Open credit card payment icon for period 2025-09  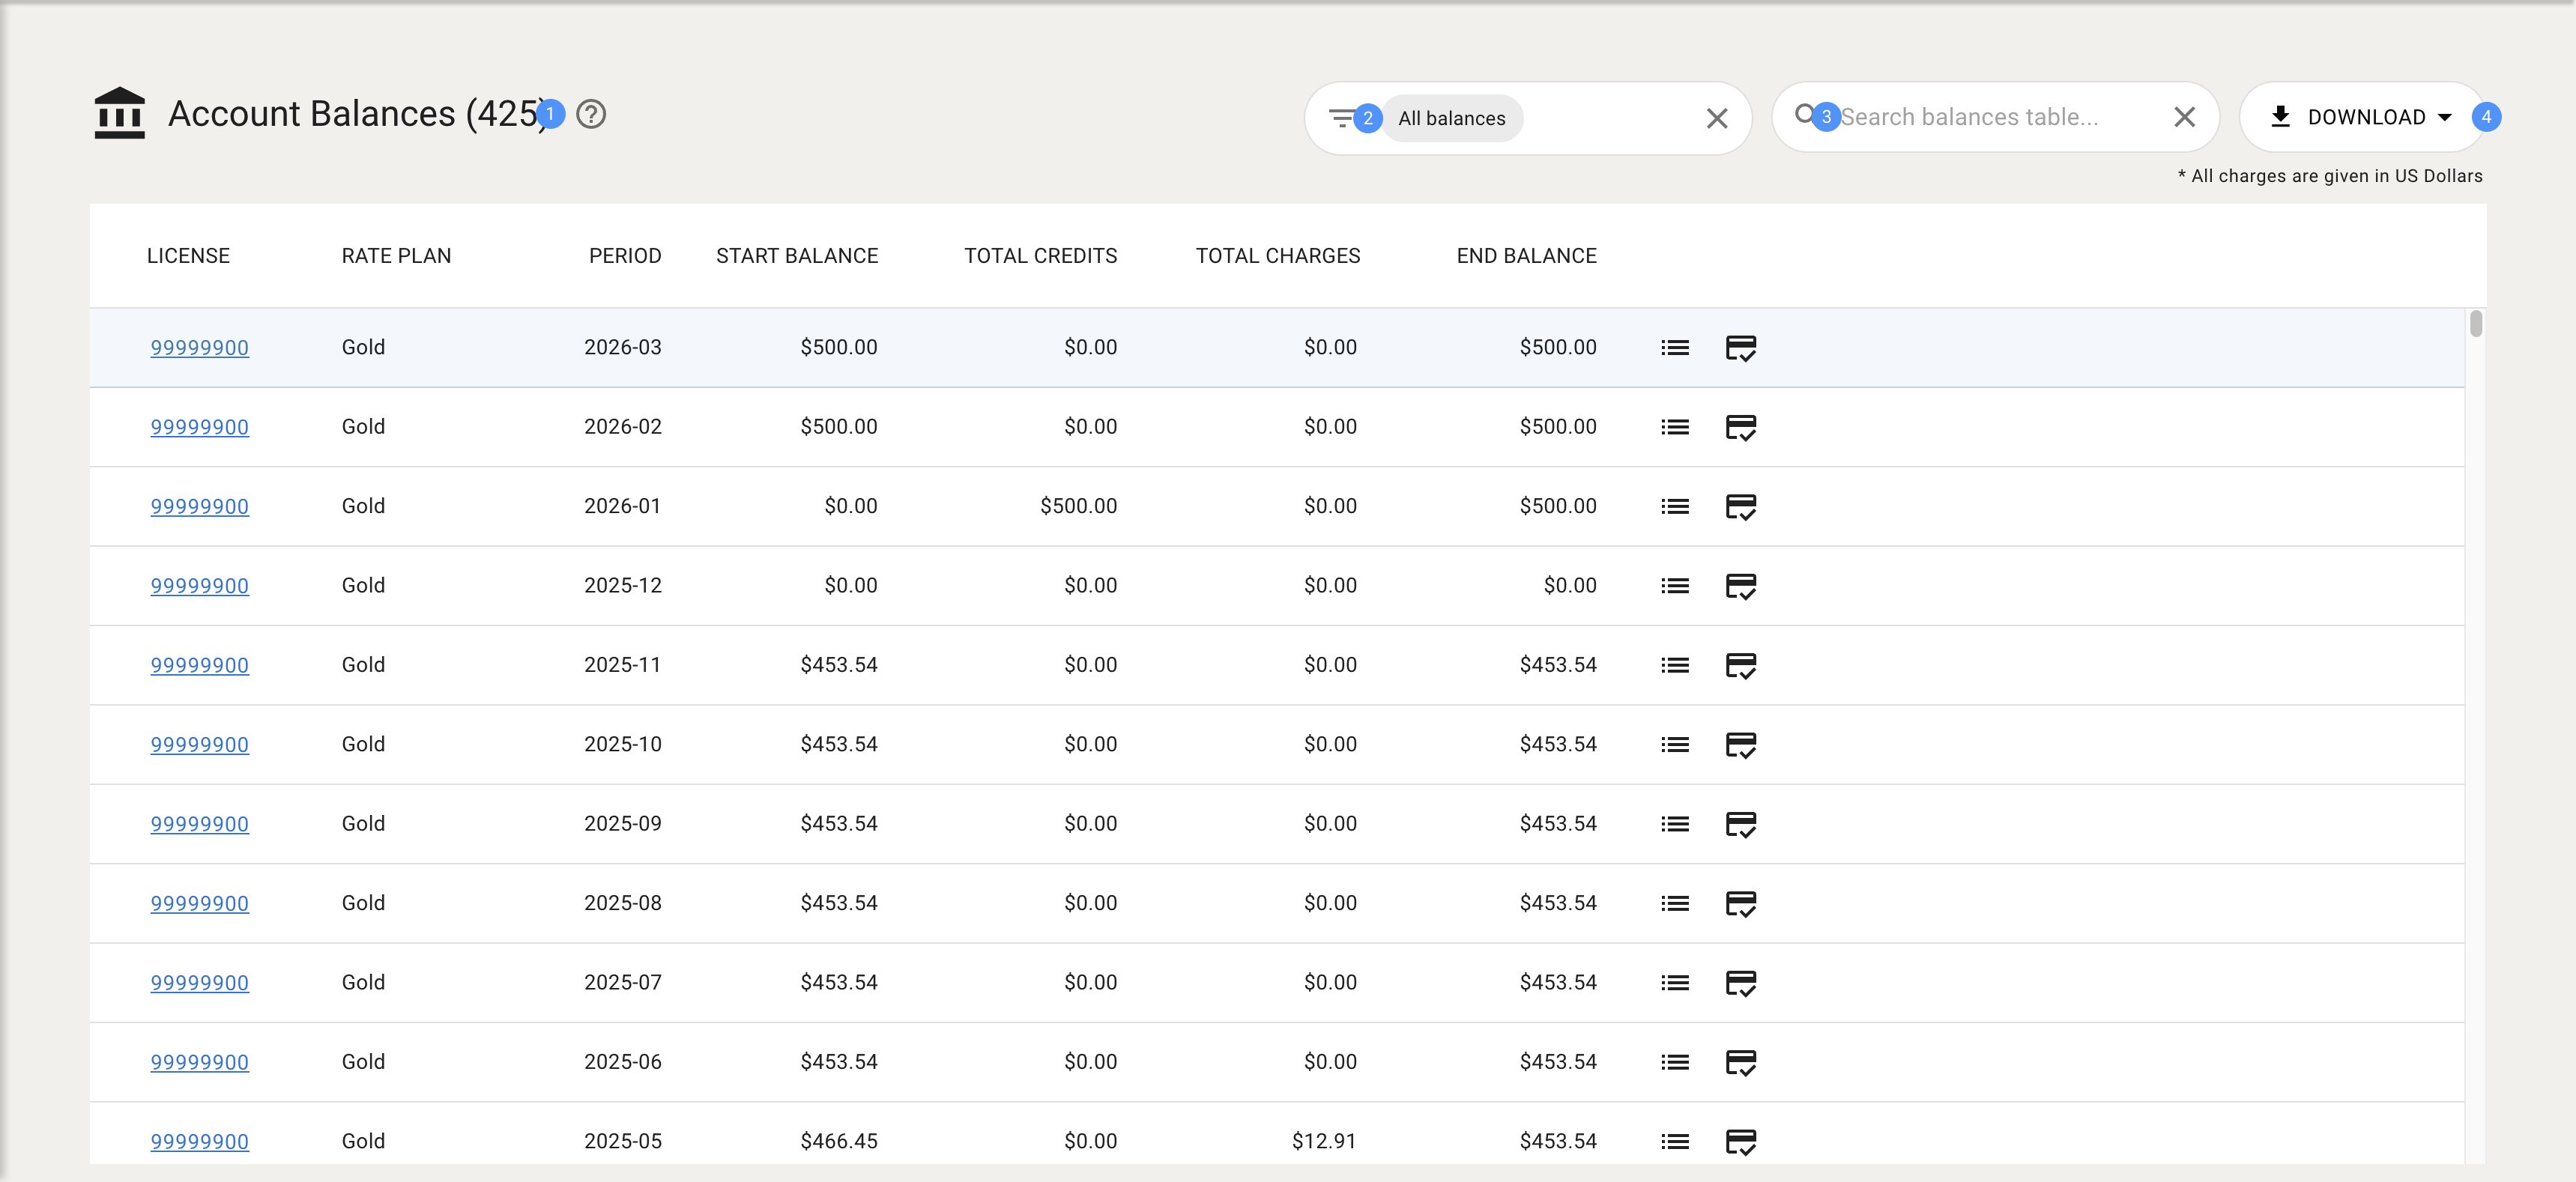[x=1741, y=824]
